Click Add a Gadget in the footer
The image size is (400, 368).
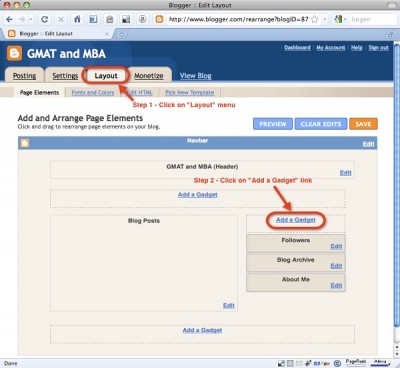pyautogui.click(x=202, y=330)
